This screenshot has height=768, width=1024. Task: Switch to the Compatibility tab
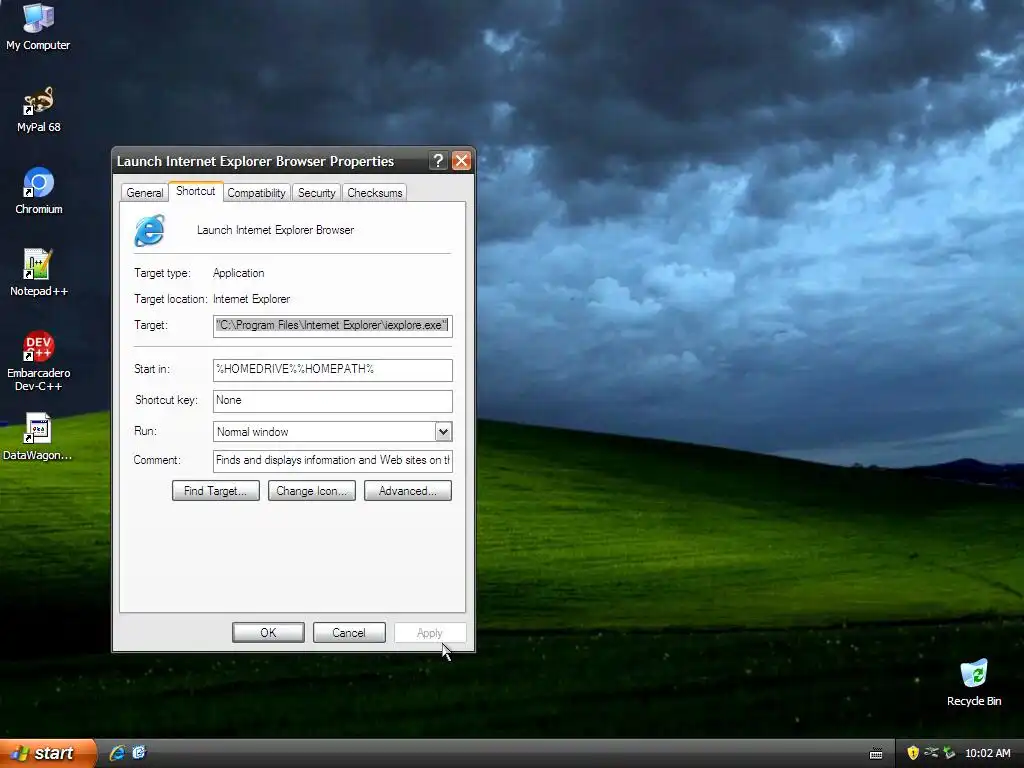pyautogui.click(x=256, y=193)
